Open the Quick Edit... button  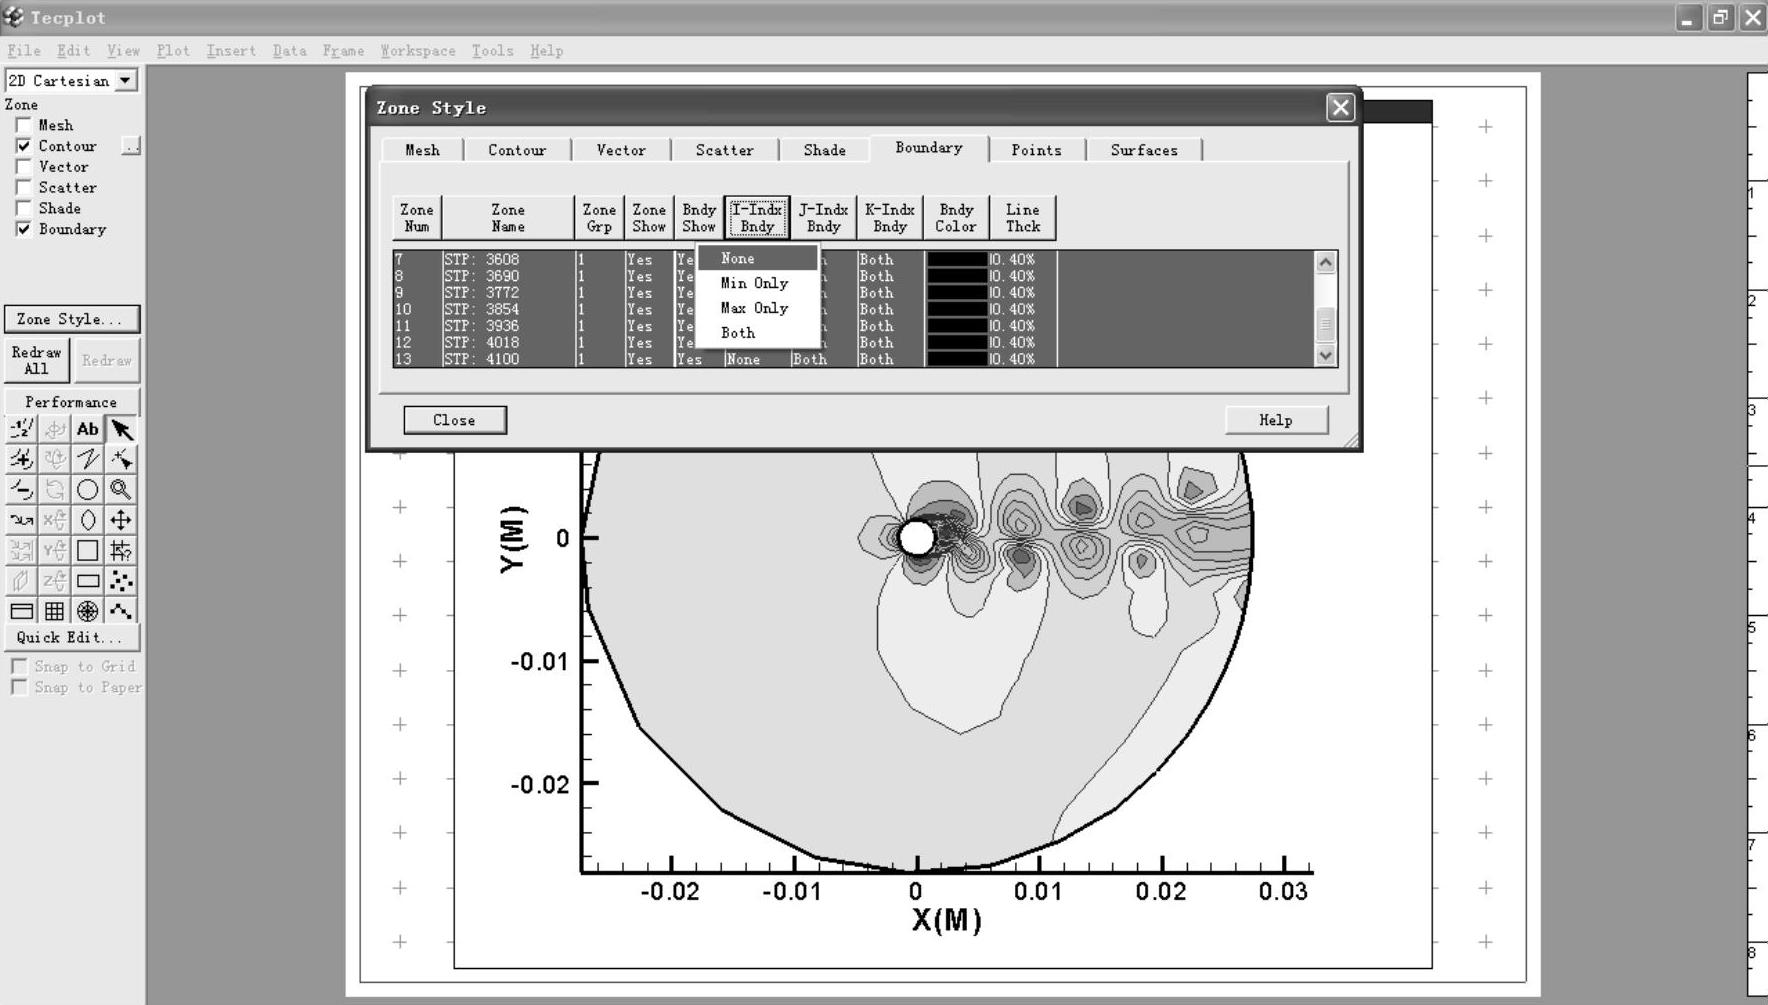(x=72, y=637)
